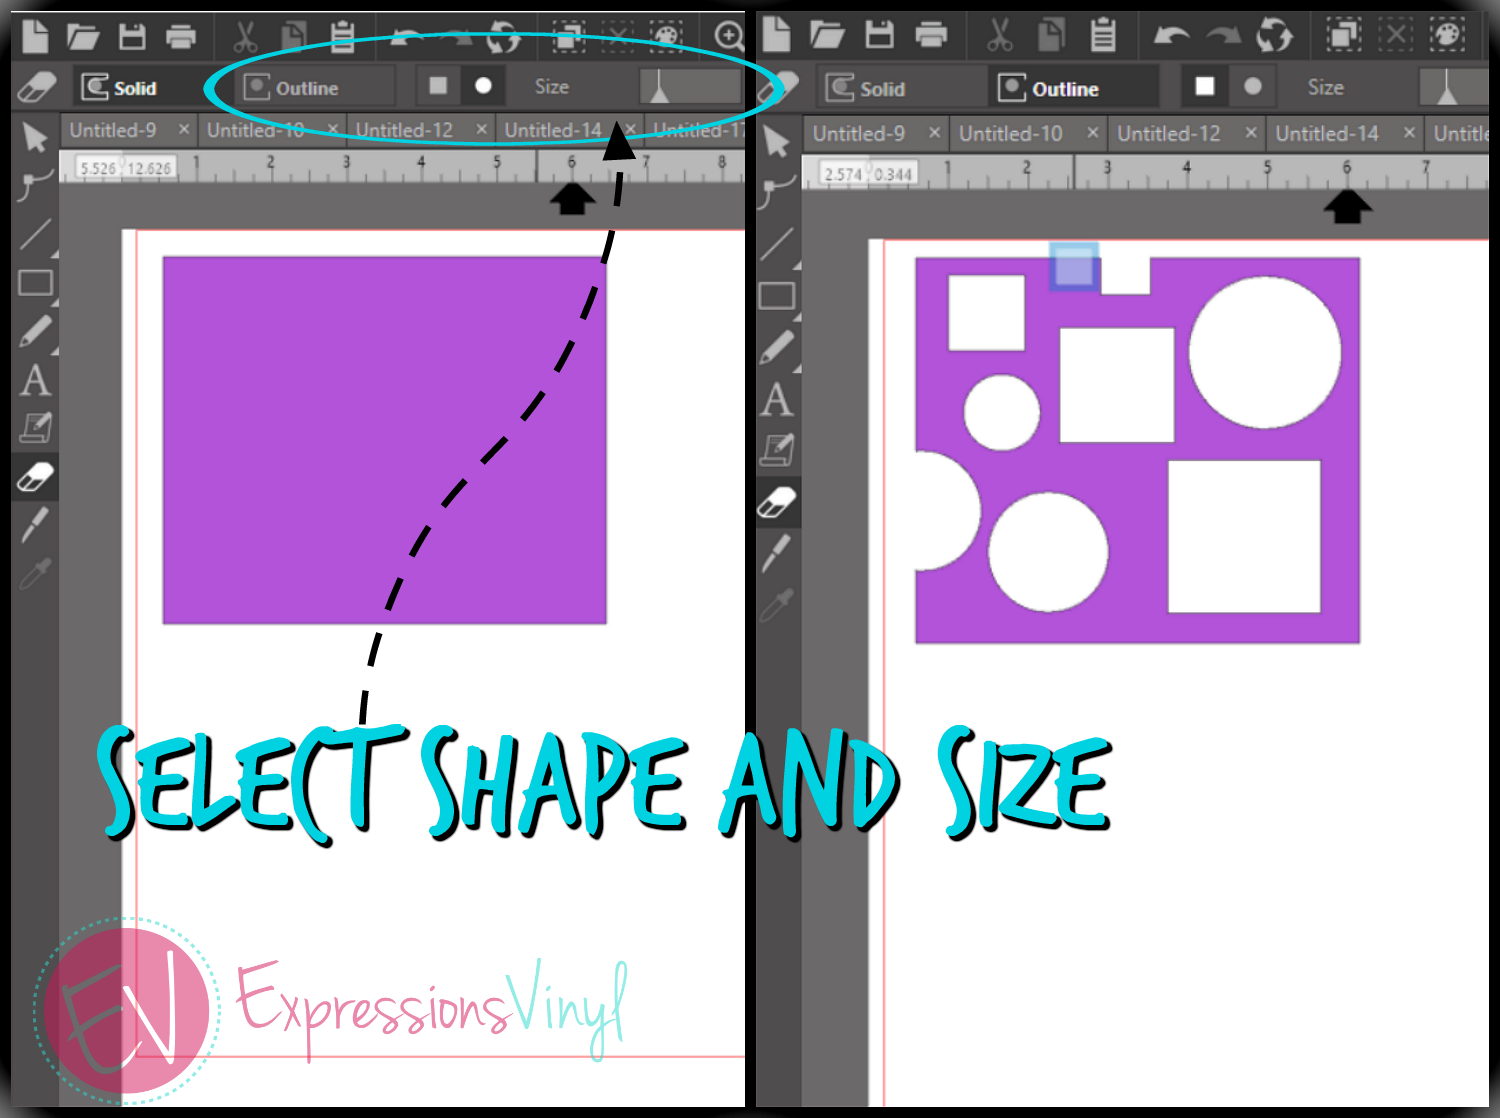This screenshot has height=1118, width=1500.
Task: Activate Eraser tool in right panel sidebar
Action: (778, 502)
